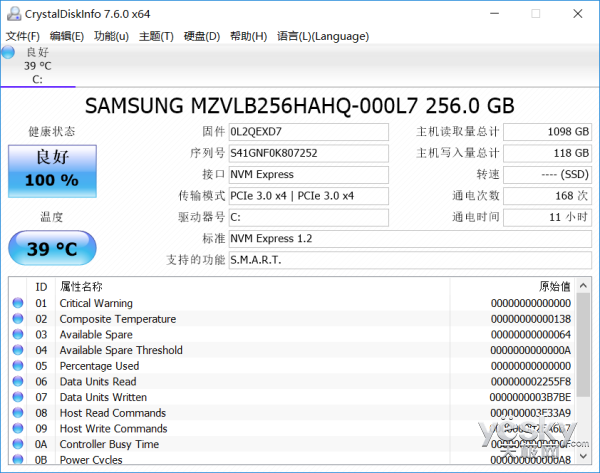Image resolution: width=600 pixels, height=473 pixels.
Task: Select the Controller Busy Time attribute name
Action: (x=109, y=444)
